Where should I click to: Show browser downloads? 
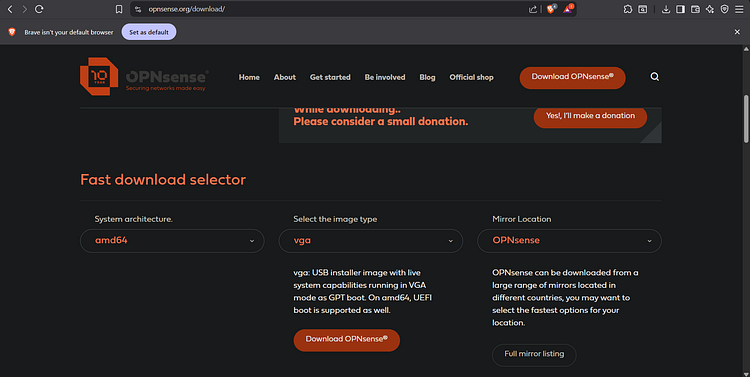(666, 9)
